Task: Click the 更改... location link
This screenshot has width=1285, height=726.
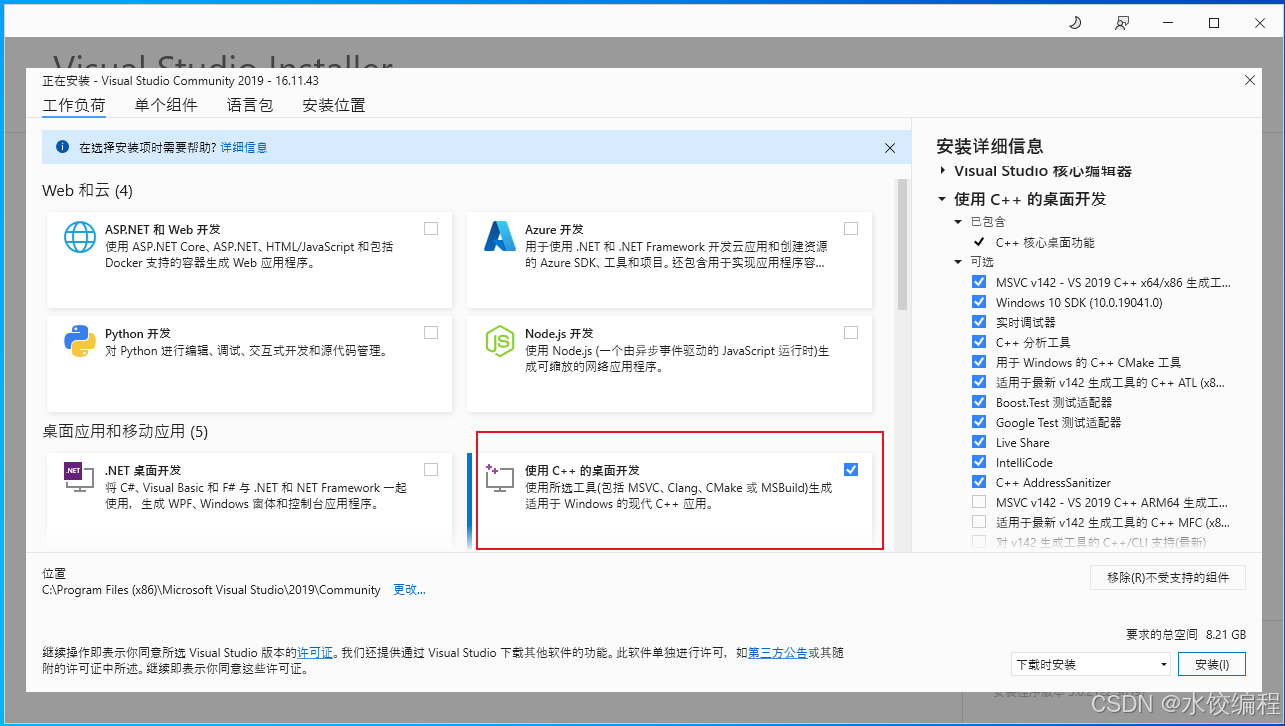Action: (409, 590)
